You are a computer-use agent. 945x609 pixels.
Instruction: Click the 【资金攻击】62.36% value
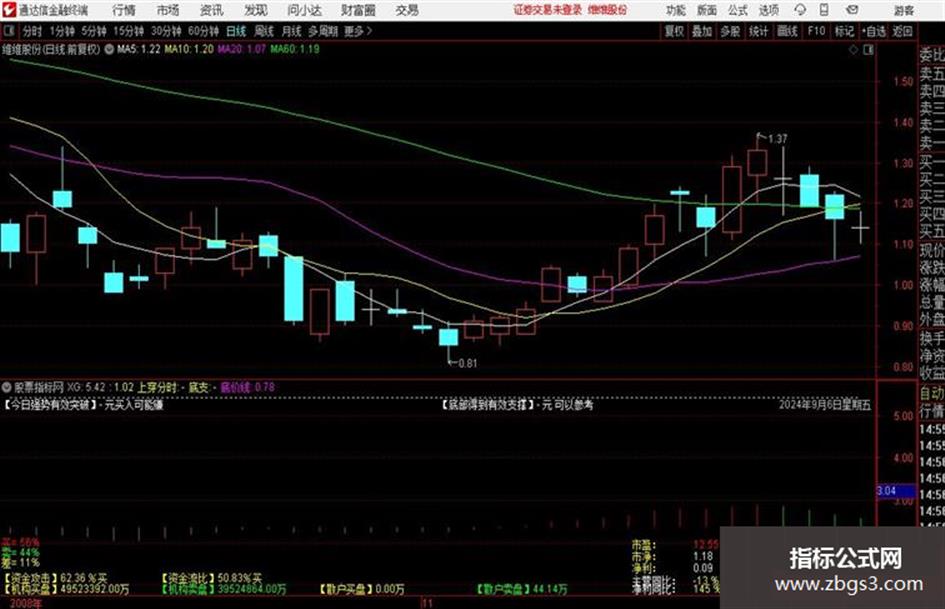[x=55, y=578]
